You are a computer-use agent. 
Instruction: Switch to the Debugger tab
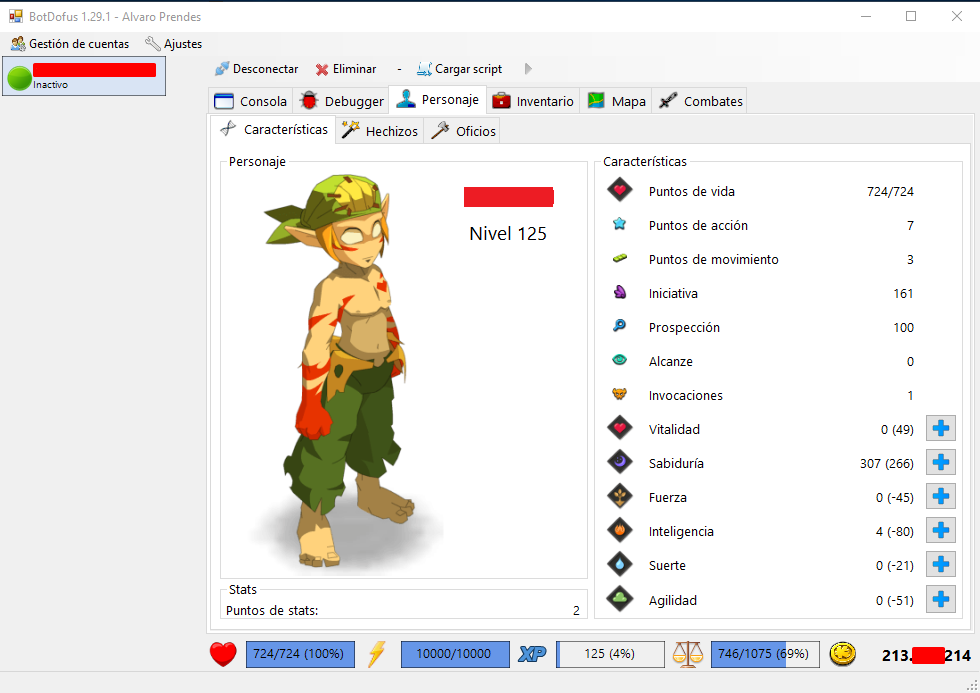point(341,101)
